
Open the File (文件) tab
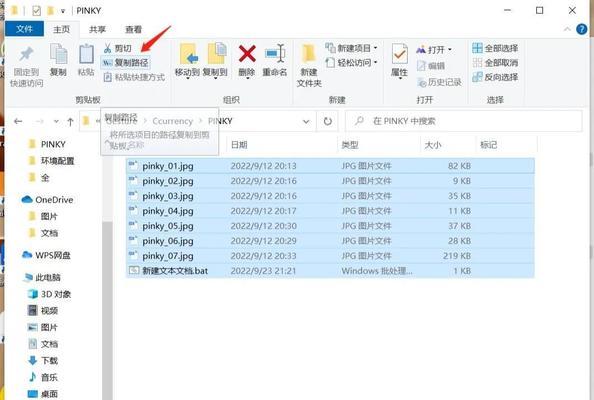point(24,29)
